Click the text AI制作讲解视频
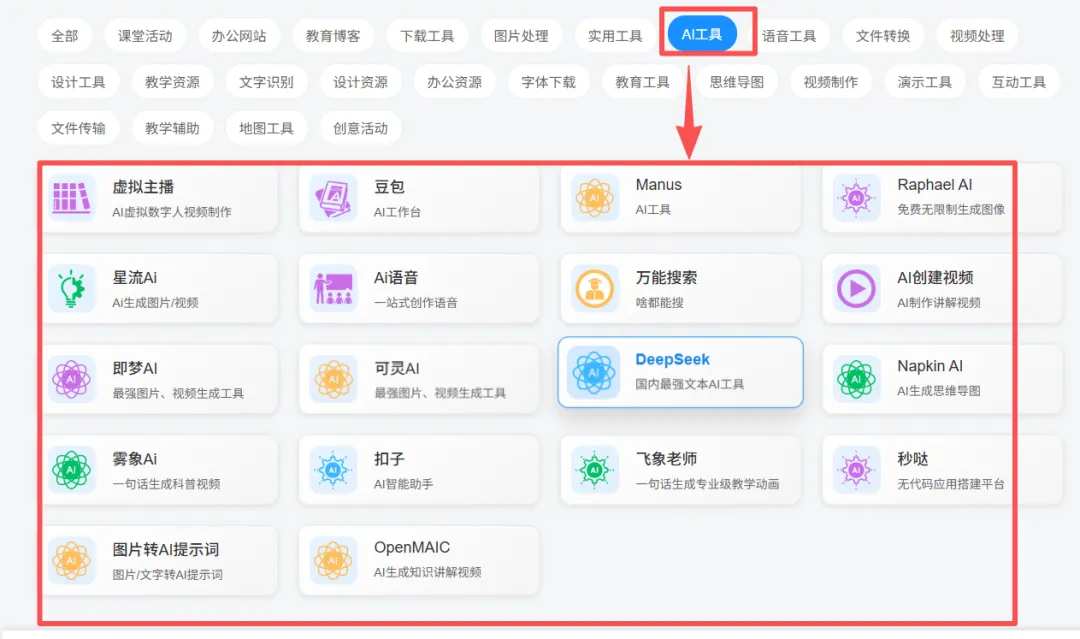This screenshot has width=1080, height=639. tap(939, 302)
